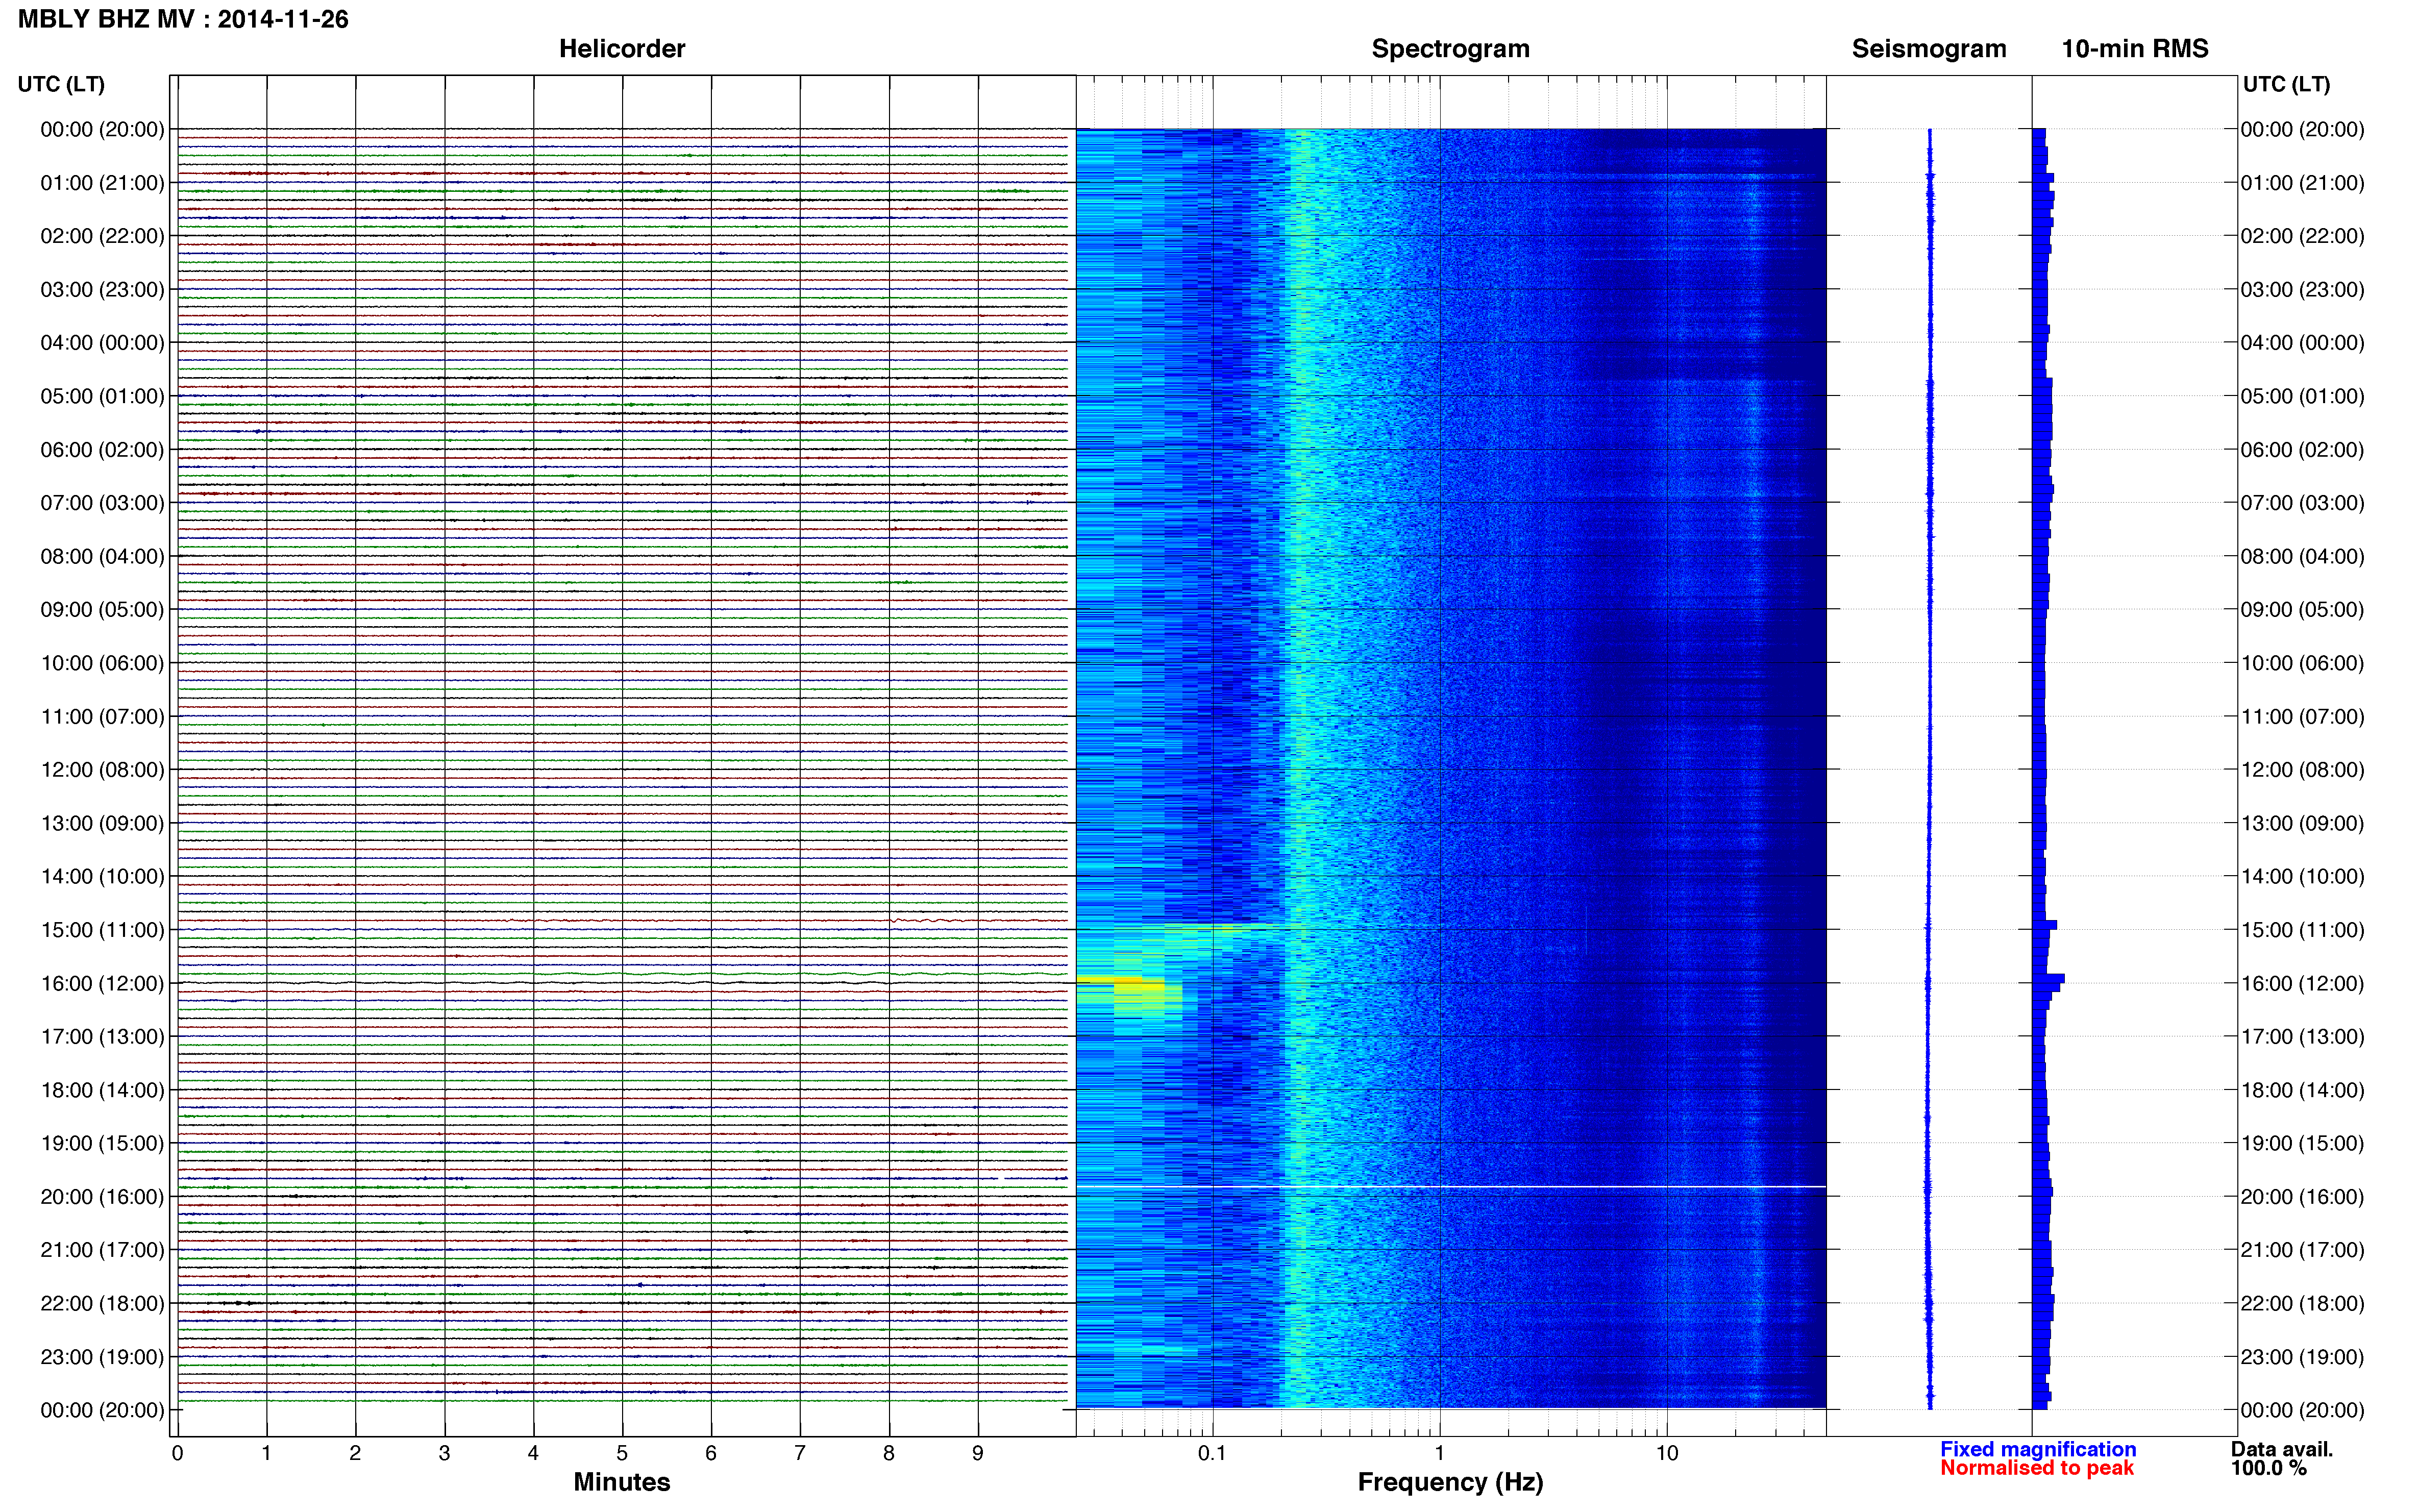Click the left time label '21:00 (17:00)'

102,1250
